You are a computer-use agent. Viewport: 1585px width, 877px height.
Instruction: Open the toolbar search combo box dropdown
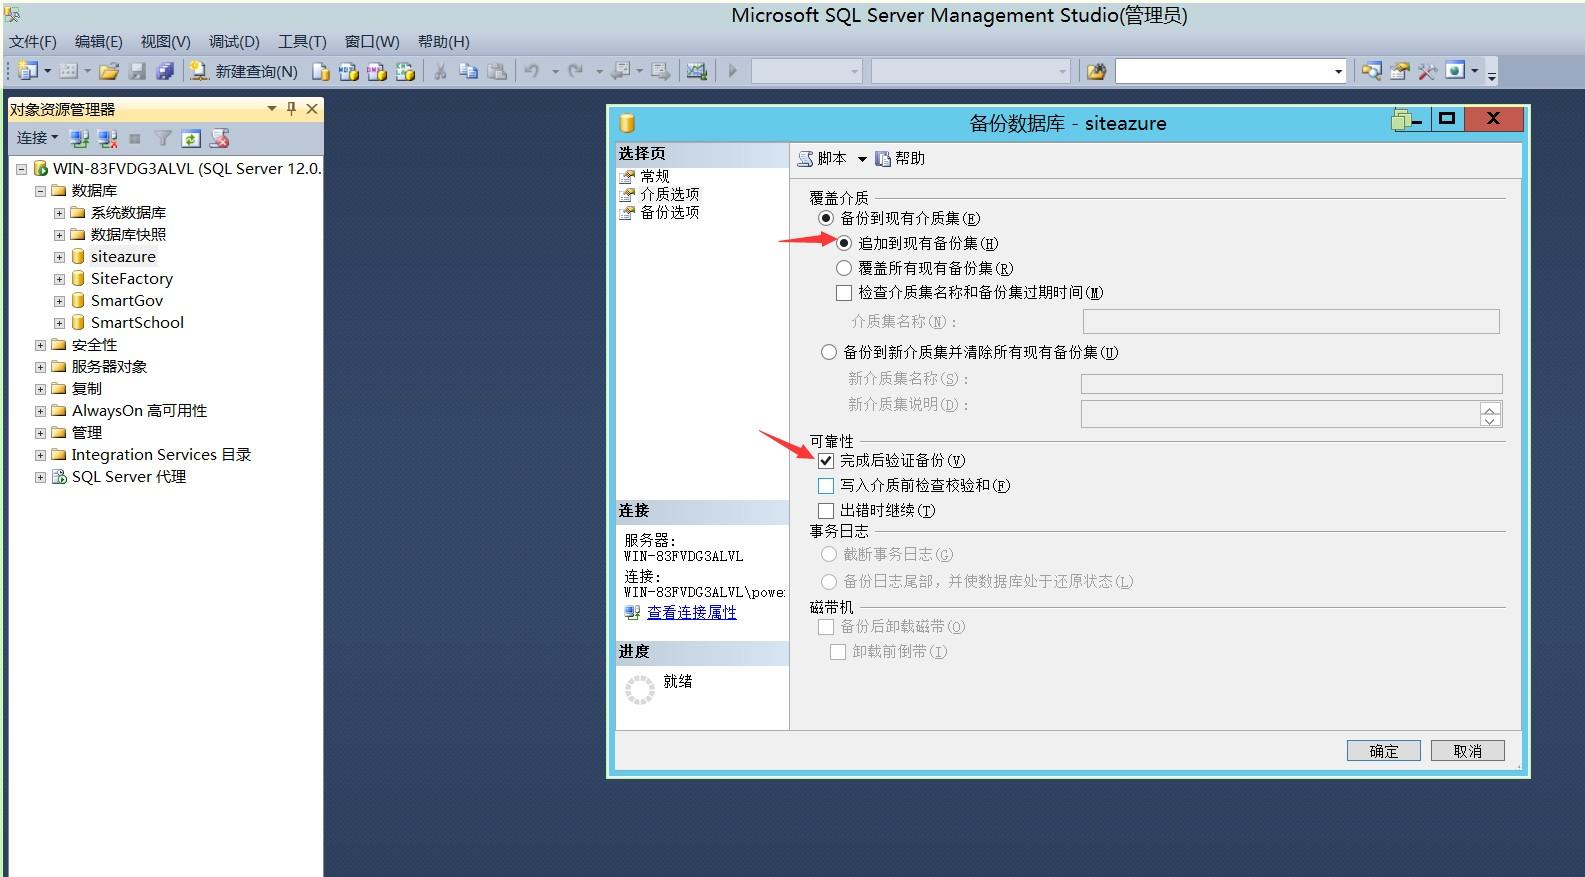[x=1338, y=71]
